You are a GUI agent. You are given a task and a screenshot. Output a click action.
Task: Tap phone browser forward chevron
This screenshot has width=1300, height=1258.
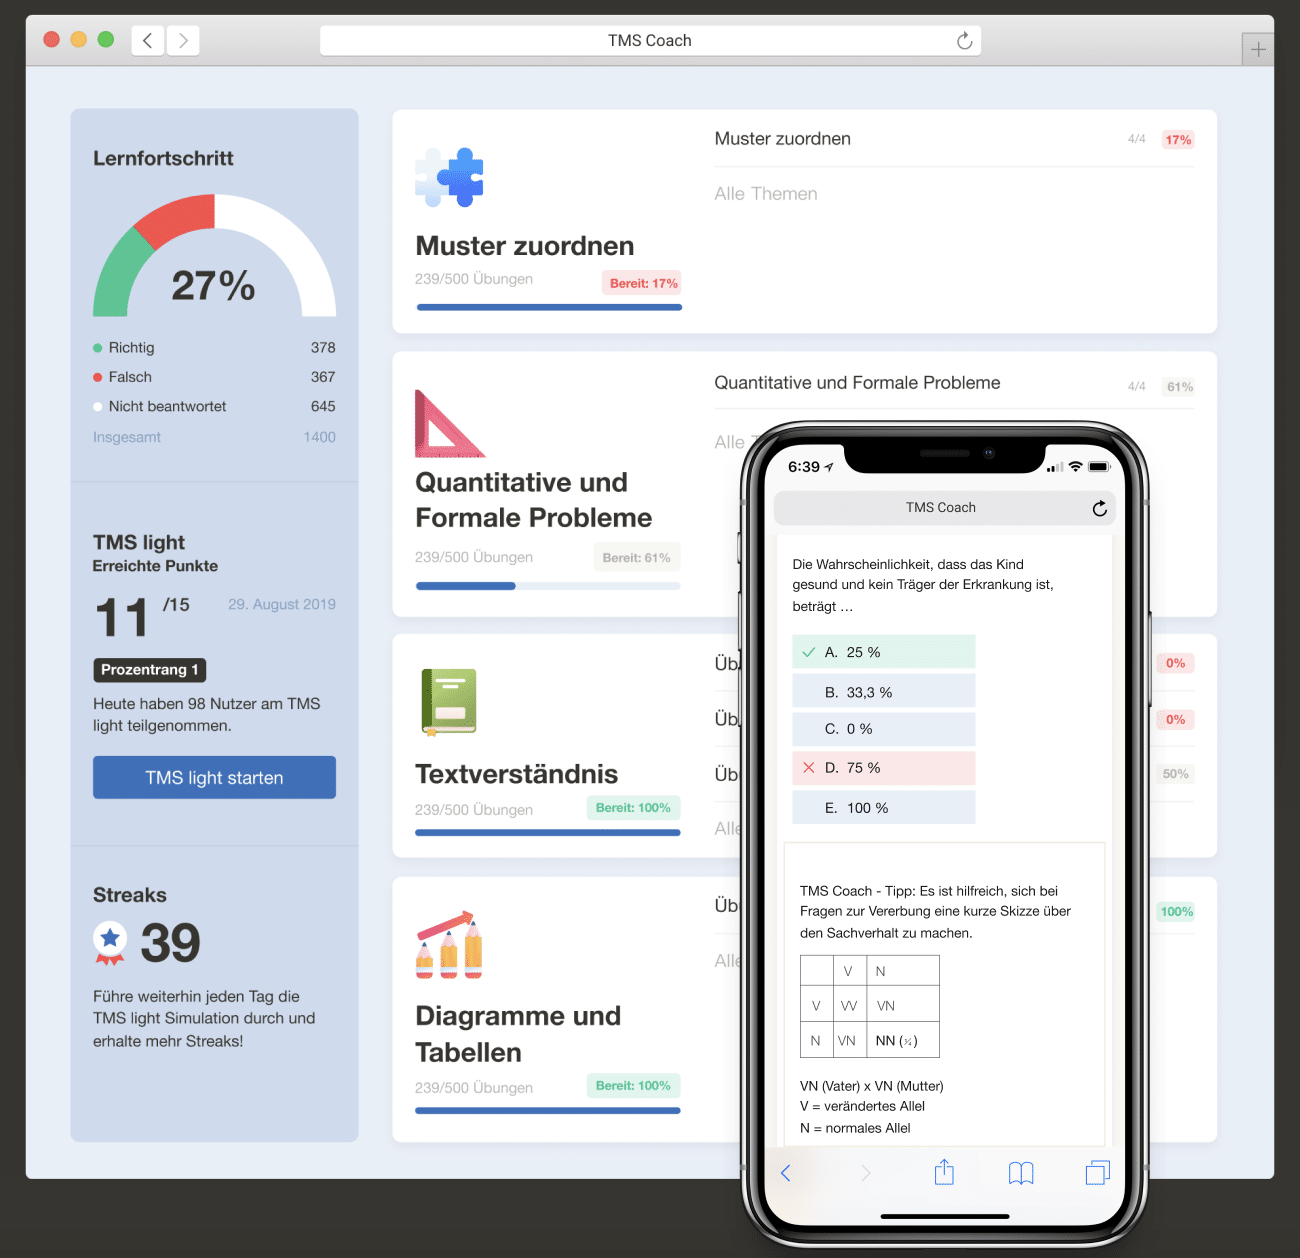tap(865, 1173)
